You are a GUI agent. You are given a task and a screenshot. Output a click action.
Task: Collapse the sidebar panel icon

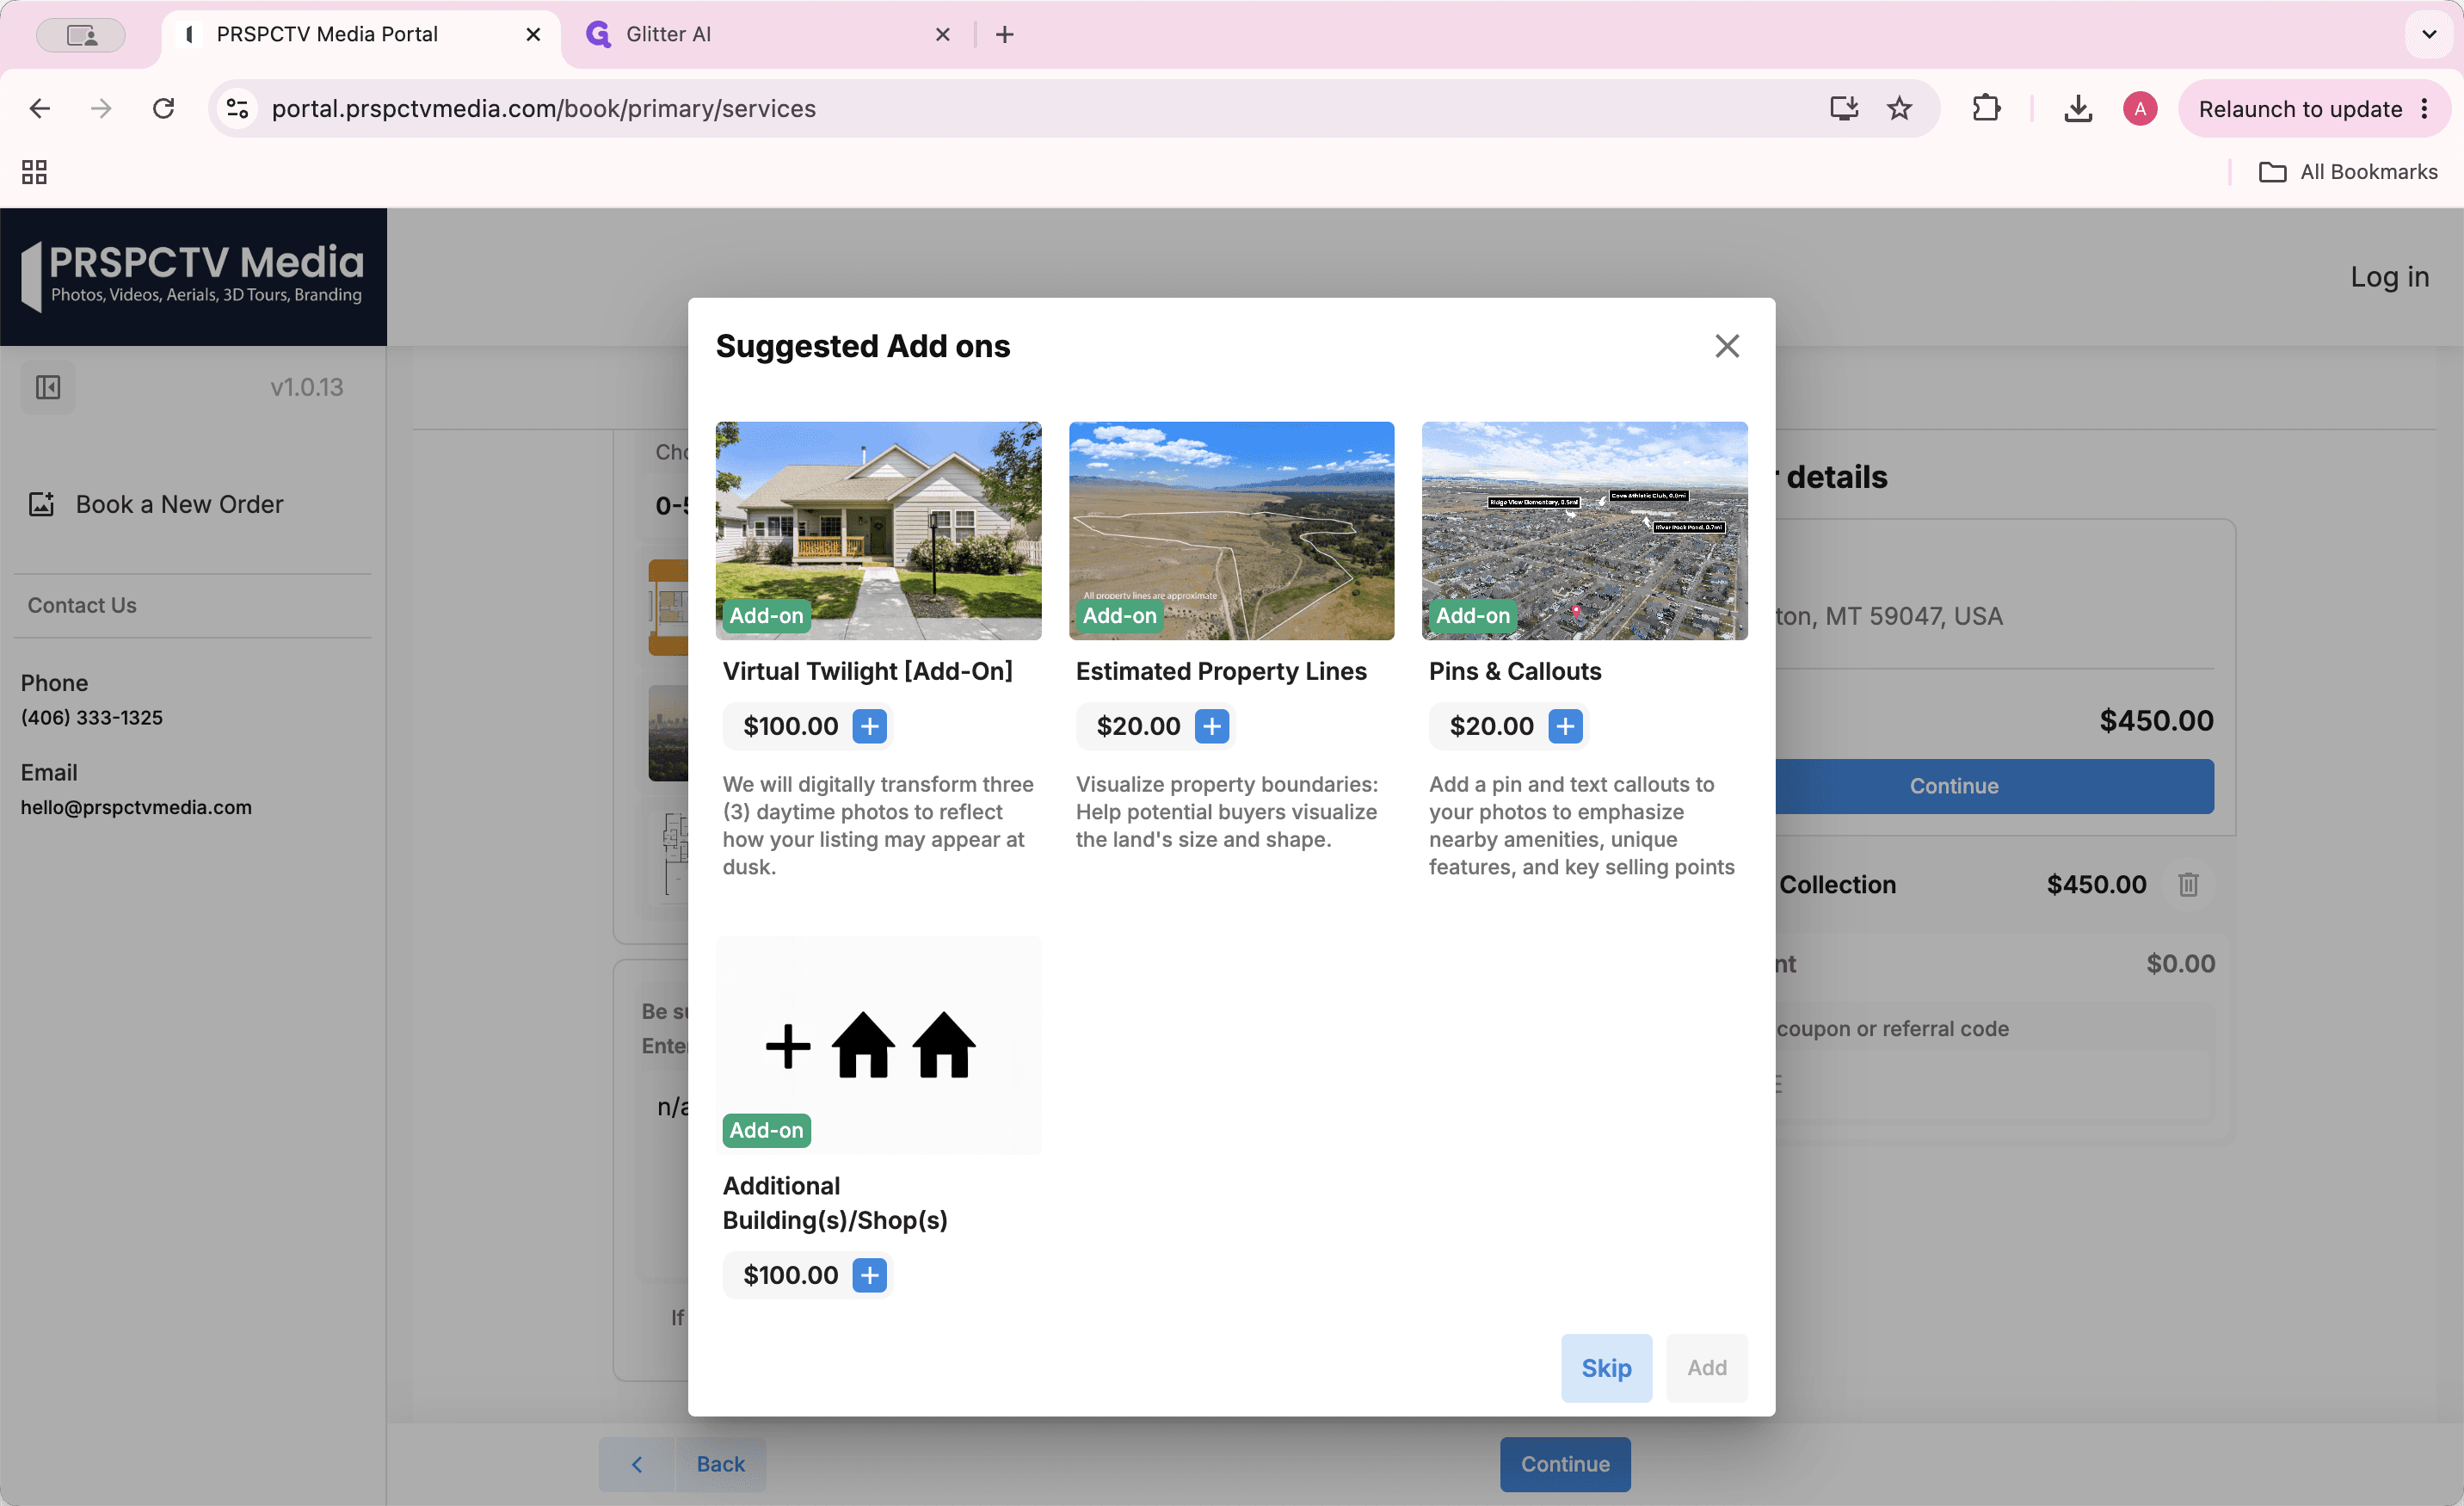[48, 387]
